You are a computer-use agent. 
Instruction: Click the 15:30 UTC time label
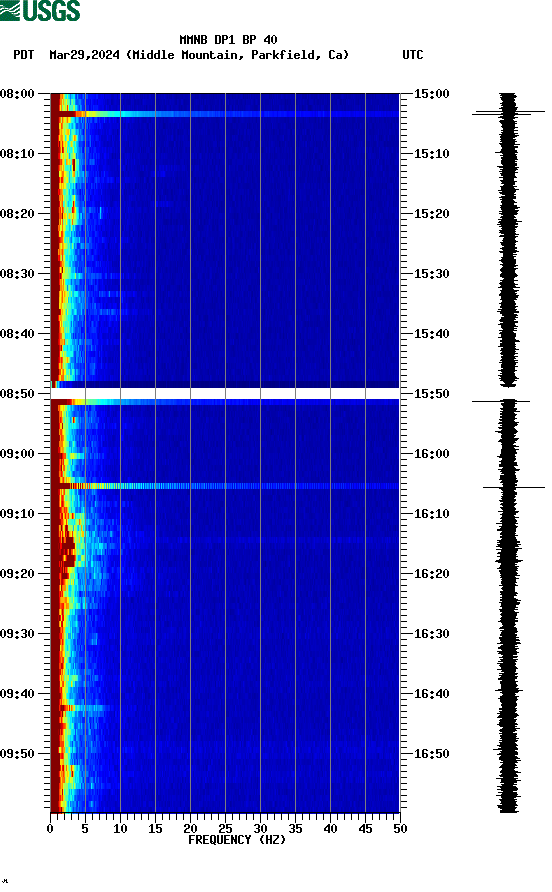click(431, 274)
